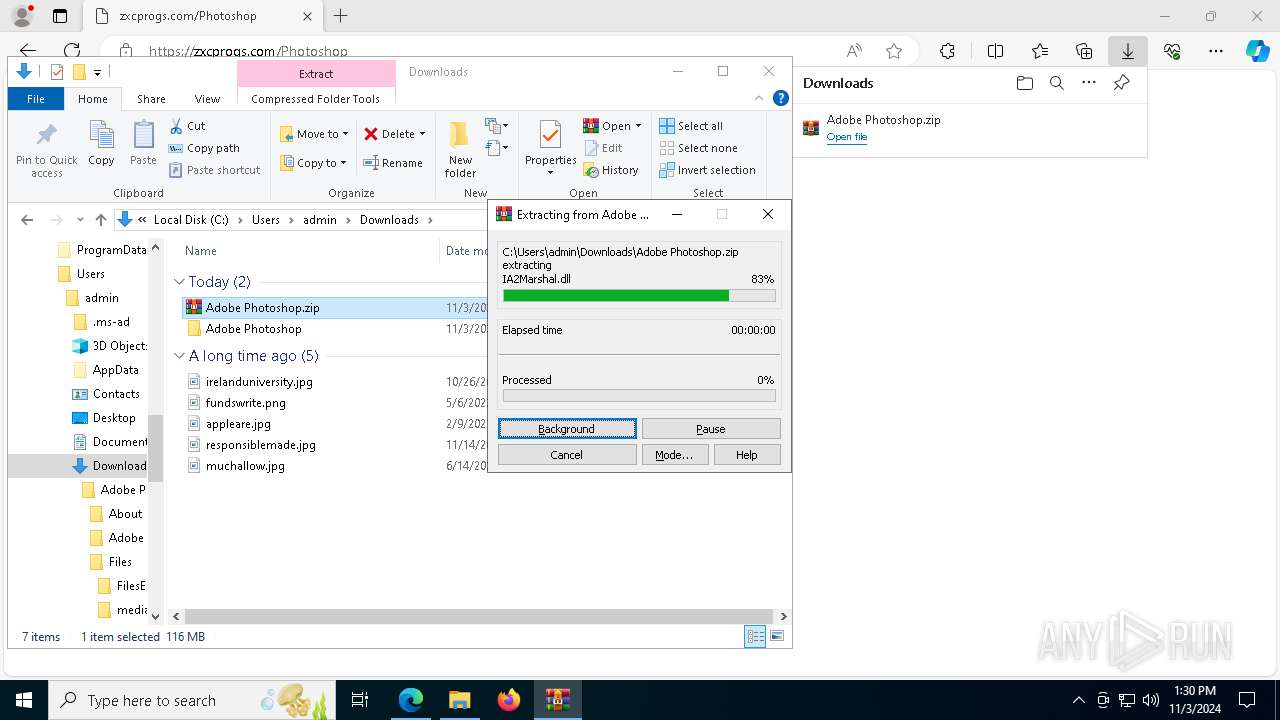
Task: Open downloads folder icon in Edge Downloads panel
Action: (x=1024, y=83)
